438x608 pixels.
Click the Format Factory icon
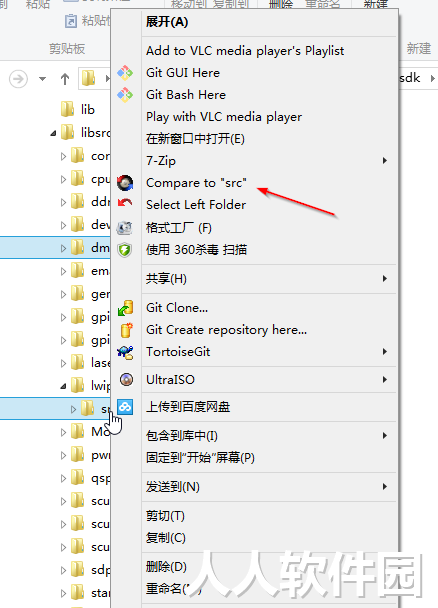(x=125, y=228)
